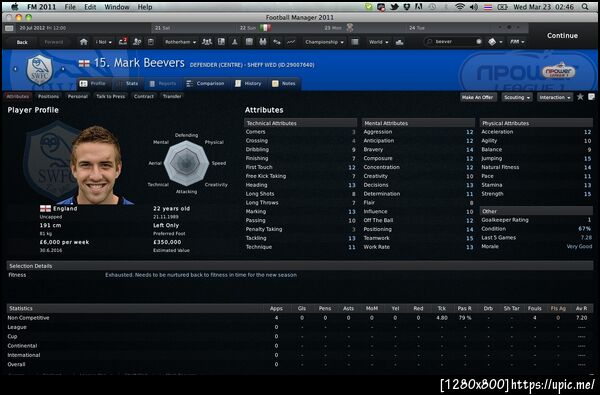Click the Technical Attributes header

(x=300, y=123)
